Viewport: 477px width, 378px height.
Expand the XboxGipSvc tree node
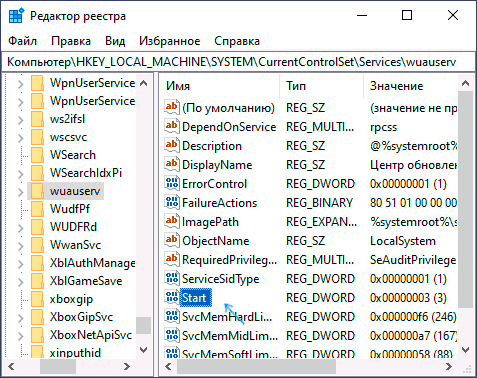[x=21, y=318]
